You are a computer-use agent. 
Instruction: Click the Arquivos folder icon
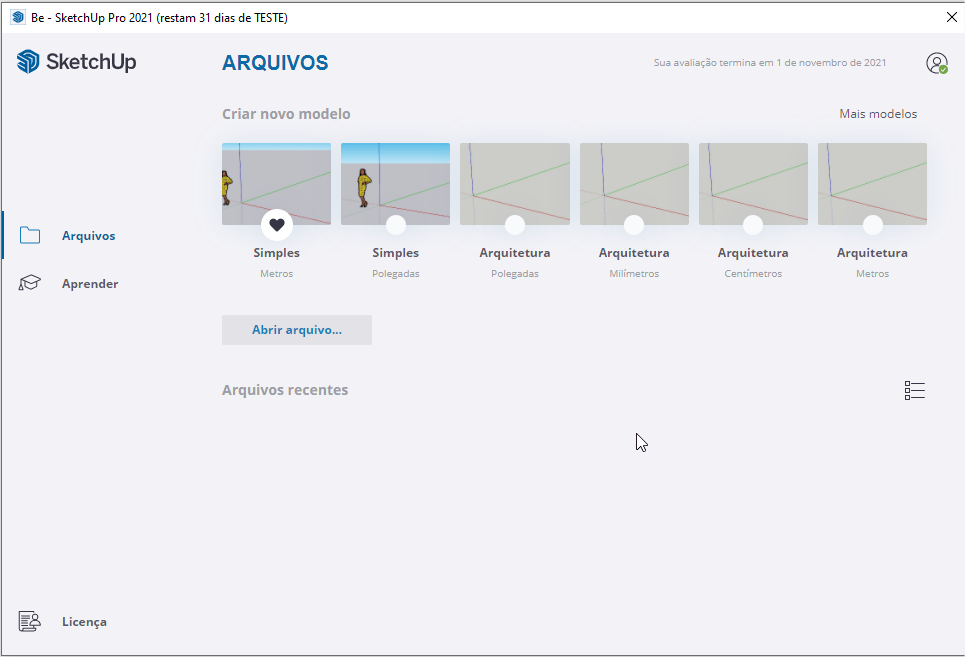coord(30,235)
